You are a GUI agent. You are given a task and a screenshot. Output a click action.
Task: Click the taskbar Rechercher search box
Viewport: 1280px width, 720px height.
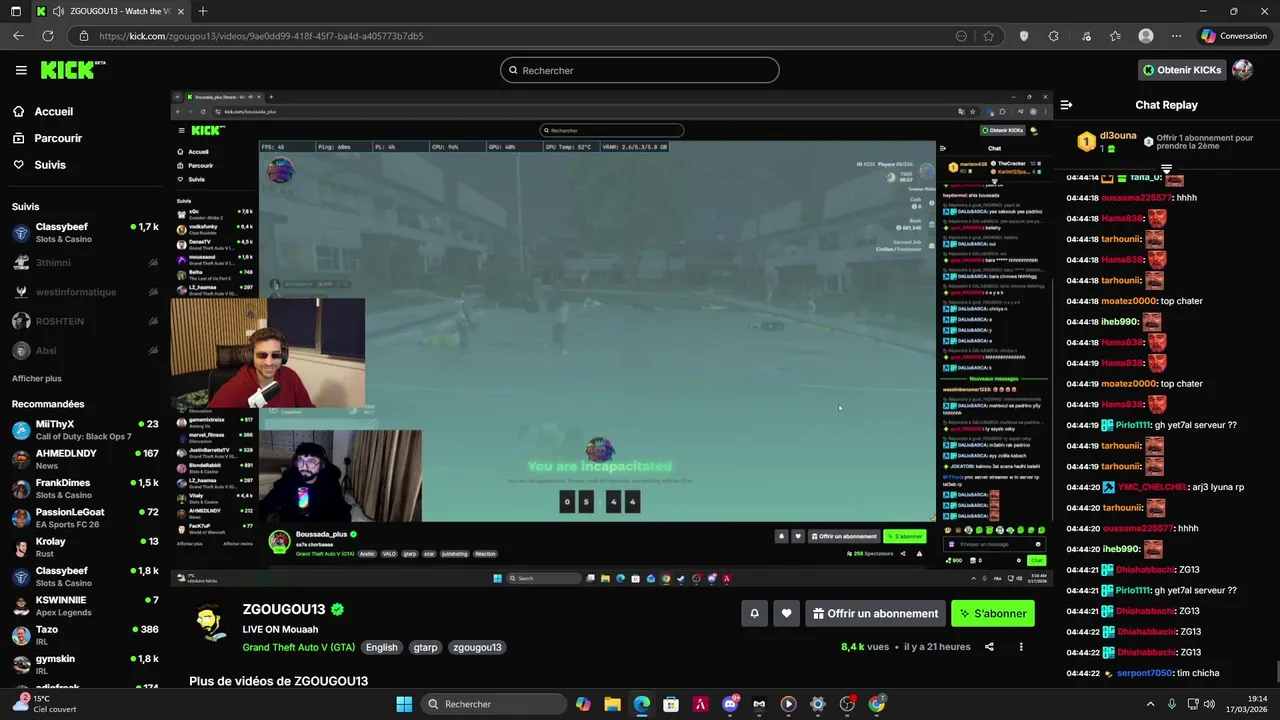click(492, 704)
